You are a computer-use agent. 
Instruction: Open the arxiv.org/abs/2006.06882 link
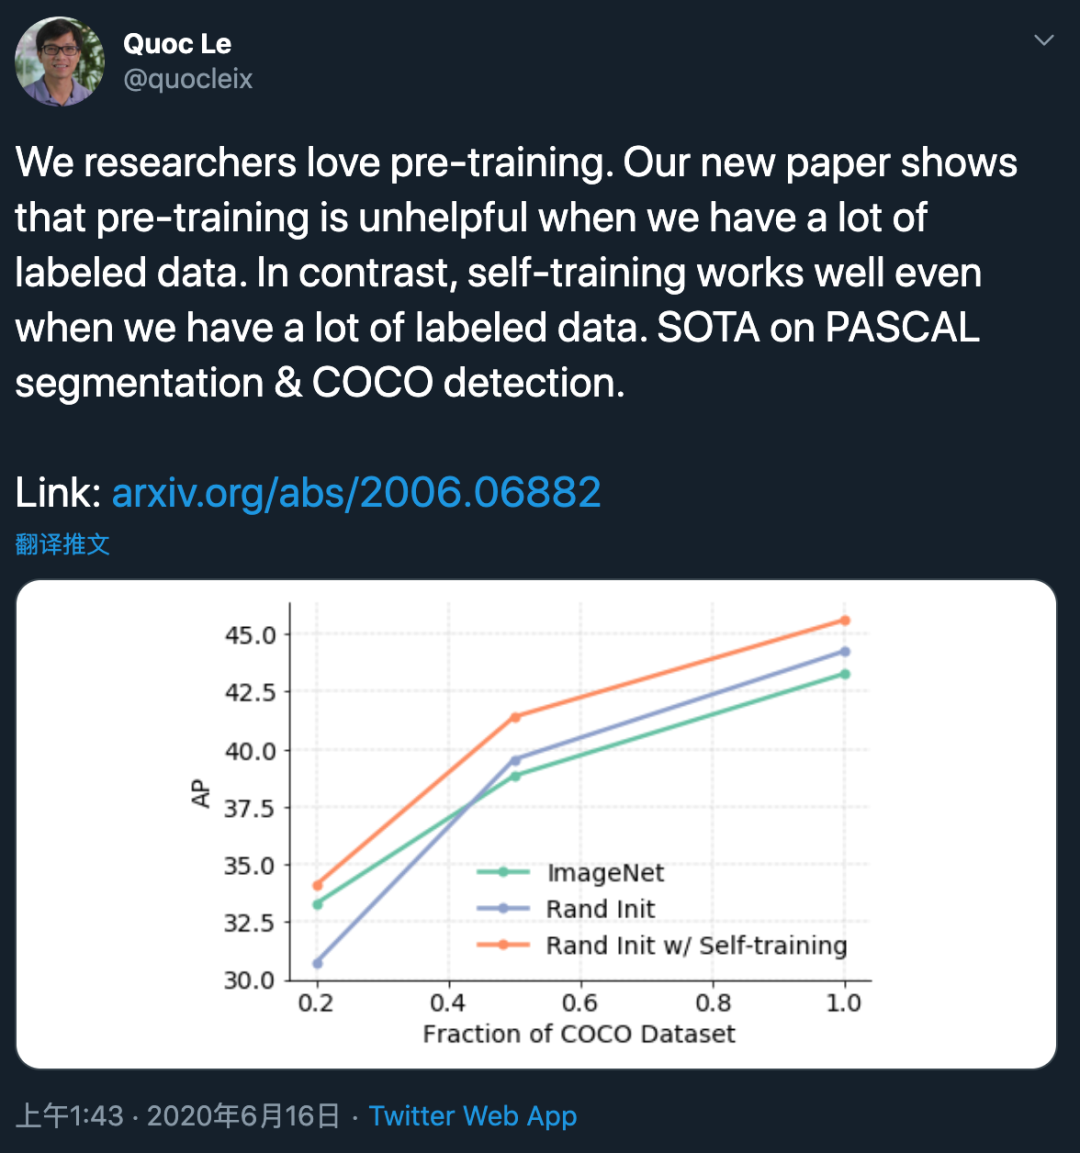(356, 492)
